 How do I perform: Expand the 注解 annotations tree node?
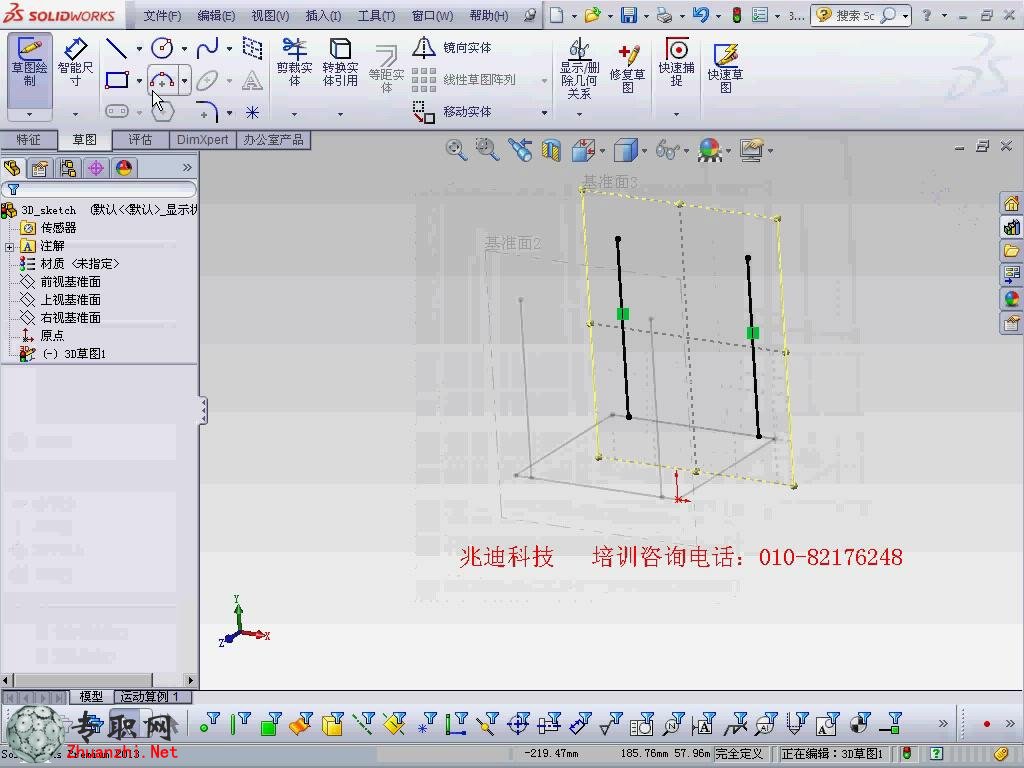pyautogui.click(x=9, y=247)
